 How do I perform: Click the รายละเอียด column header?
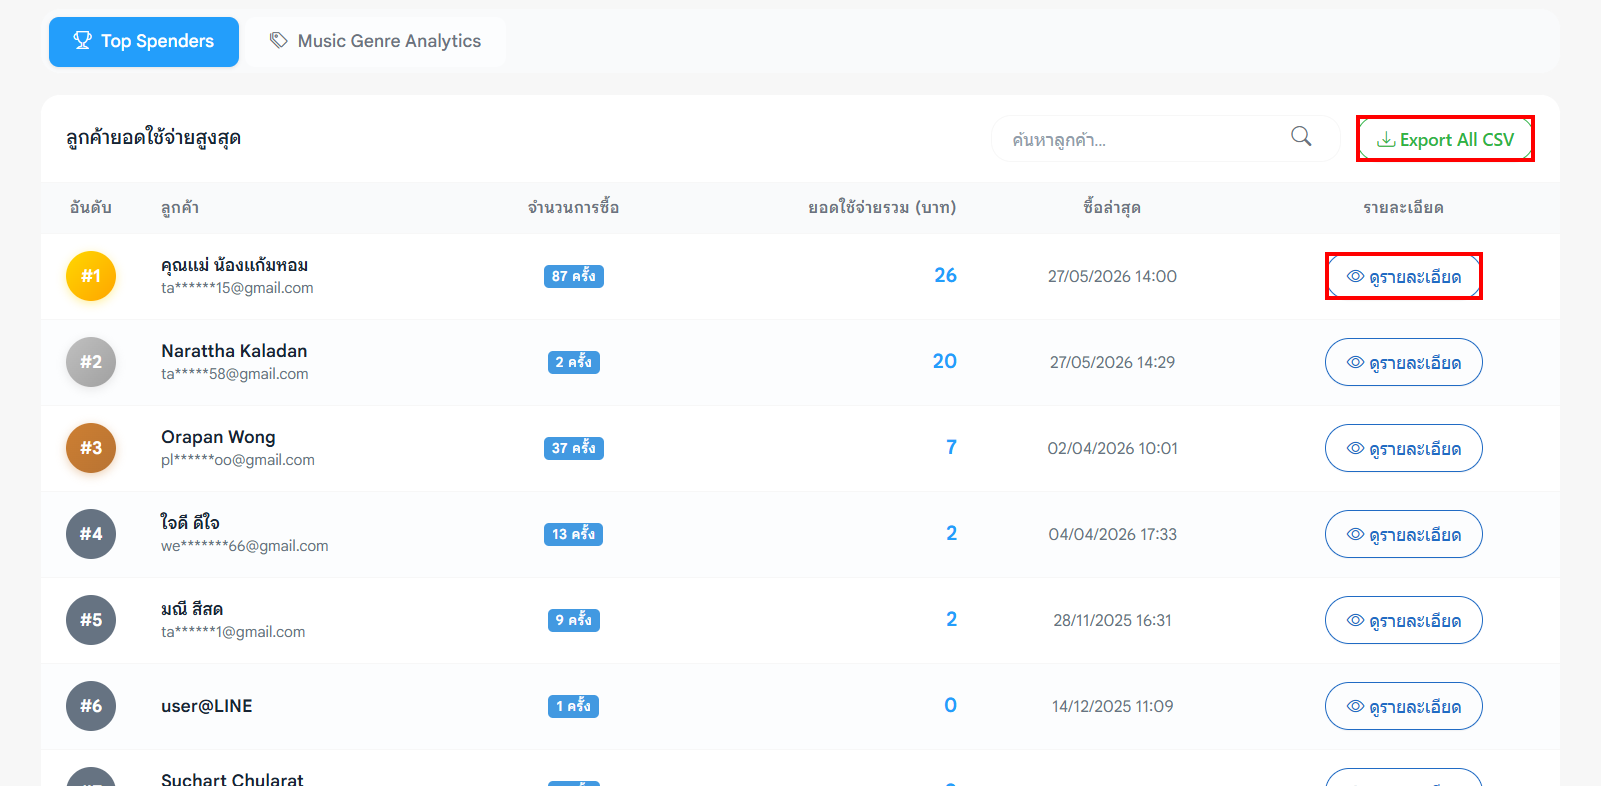[x=1403, y=208]
